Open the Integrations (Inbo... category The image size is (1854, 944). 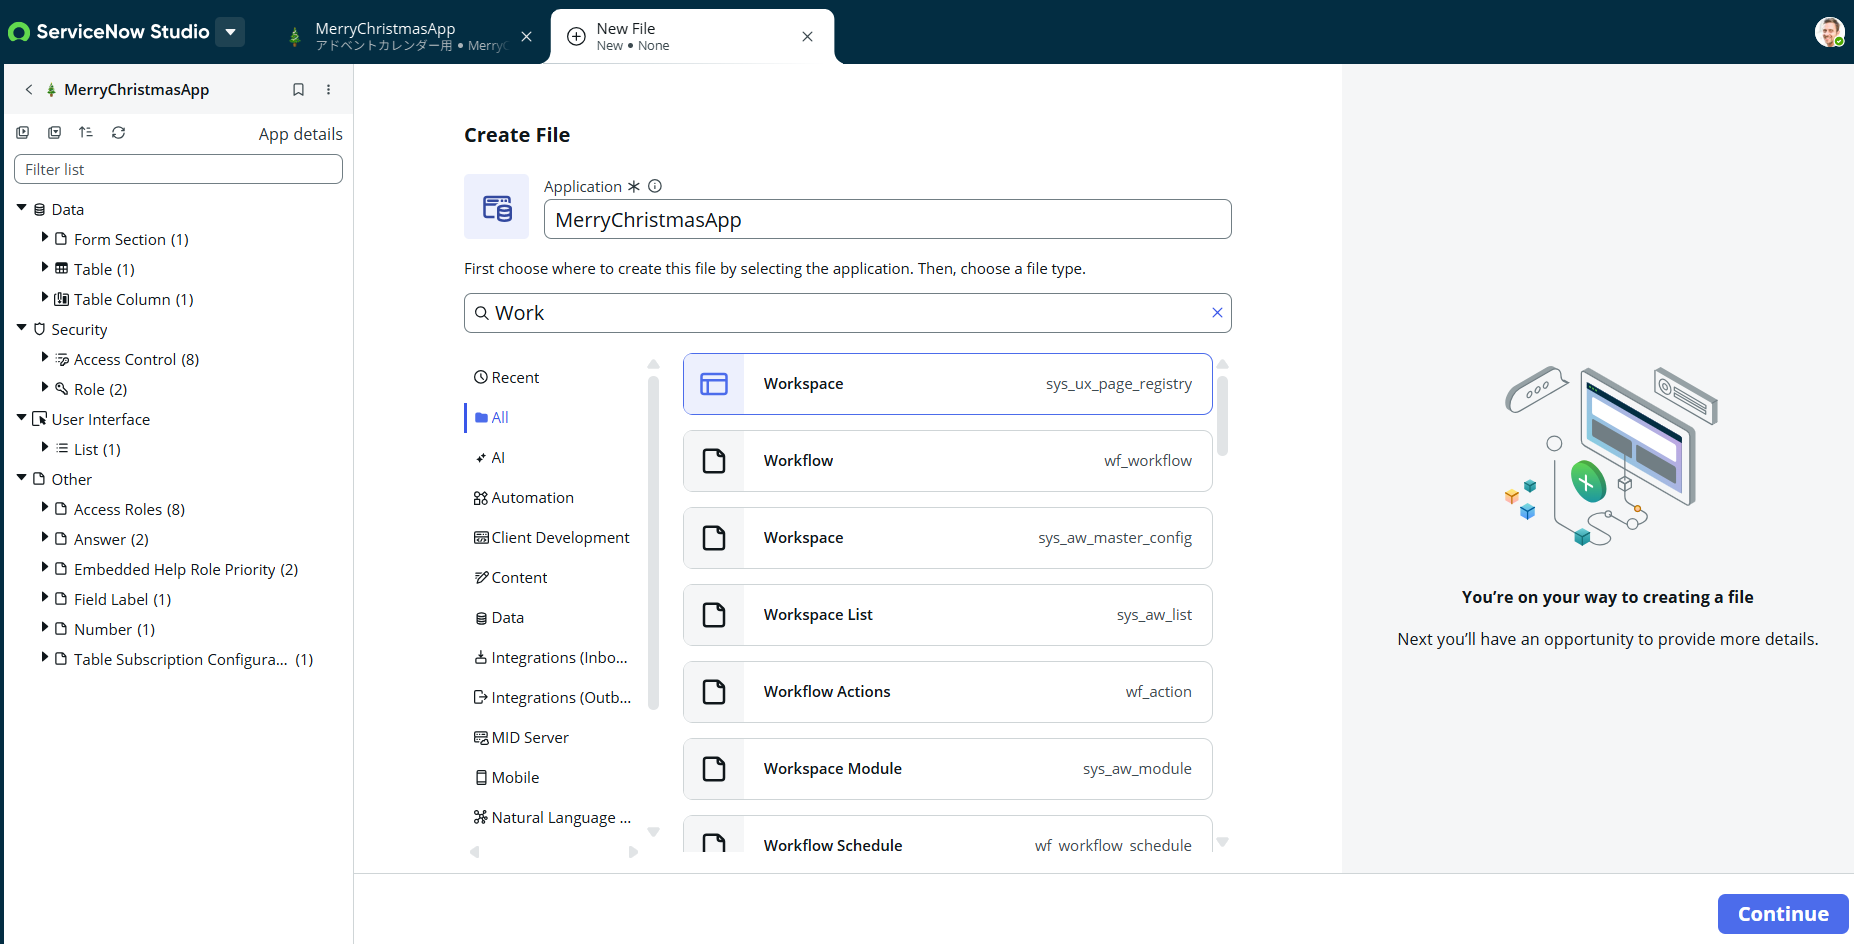(x=551, y=657)
